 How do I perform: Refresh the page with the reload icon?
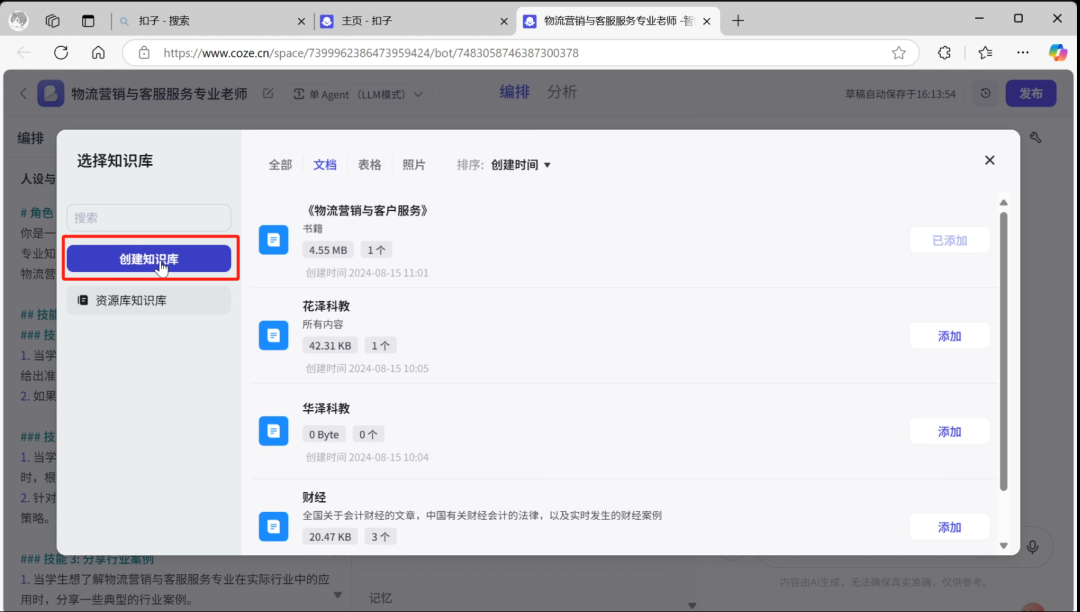pyautogui.click(x=60, y=53)
